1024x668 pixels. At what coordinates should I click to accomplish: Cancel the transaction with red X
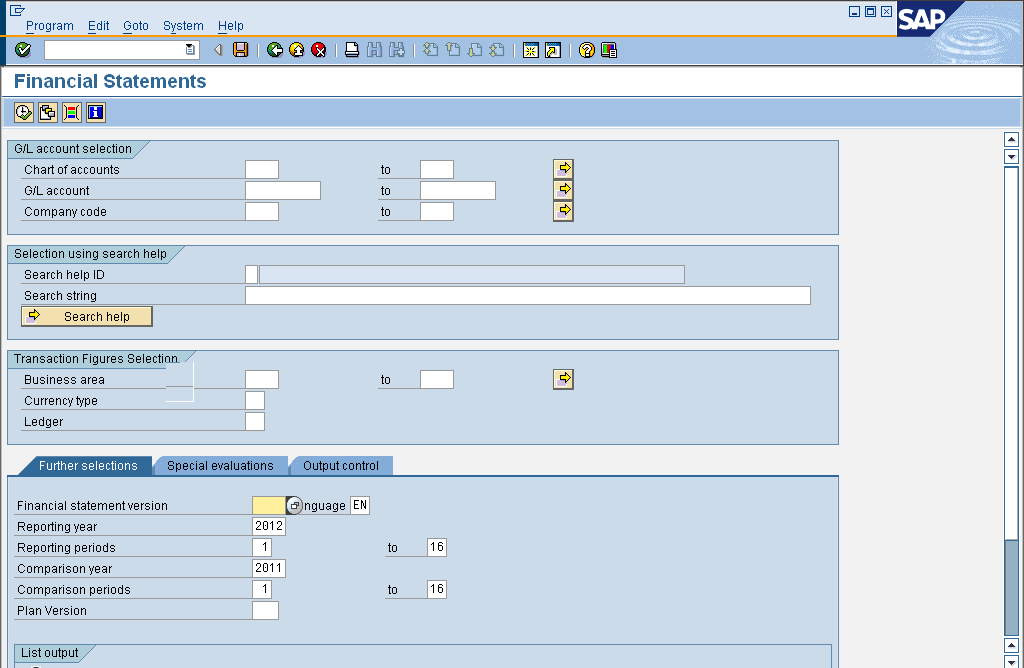pos(319,49)
